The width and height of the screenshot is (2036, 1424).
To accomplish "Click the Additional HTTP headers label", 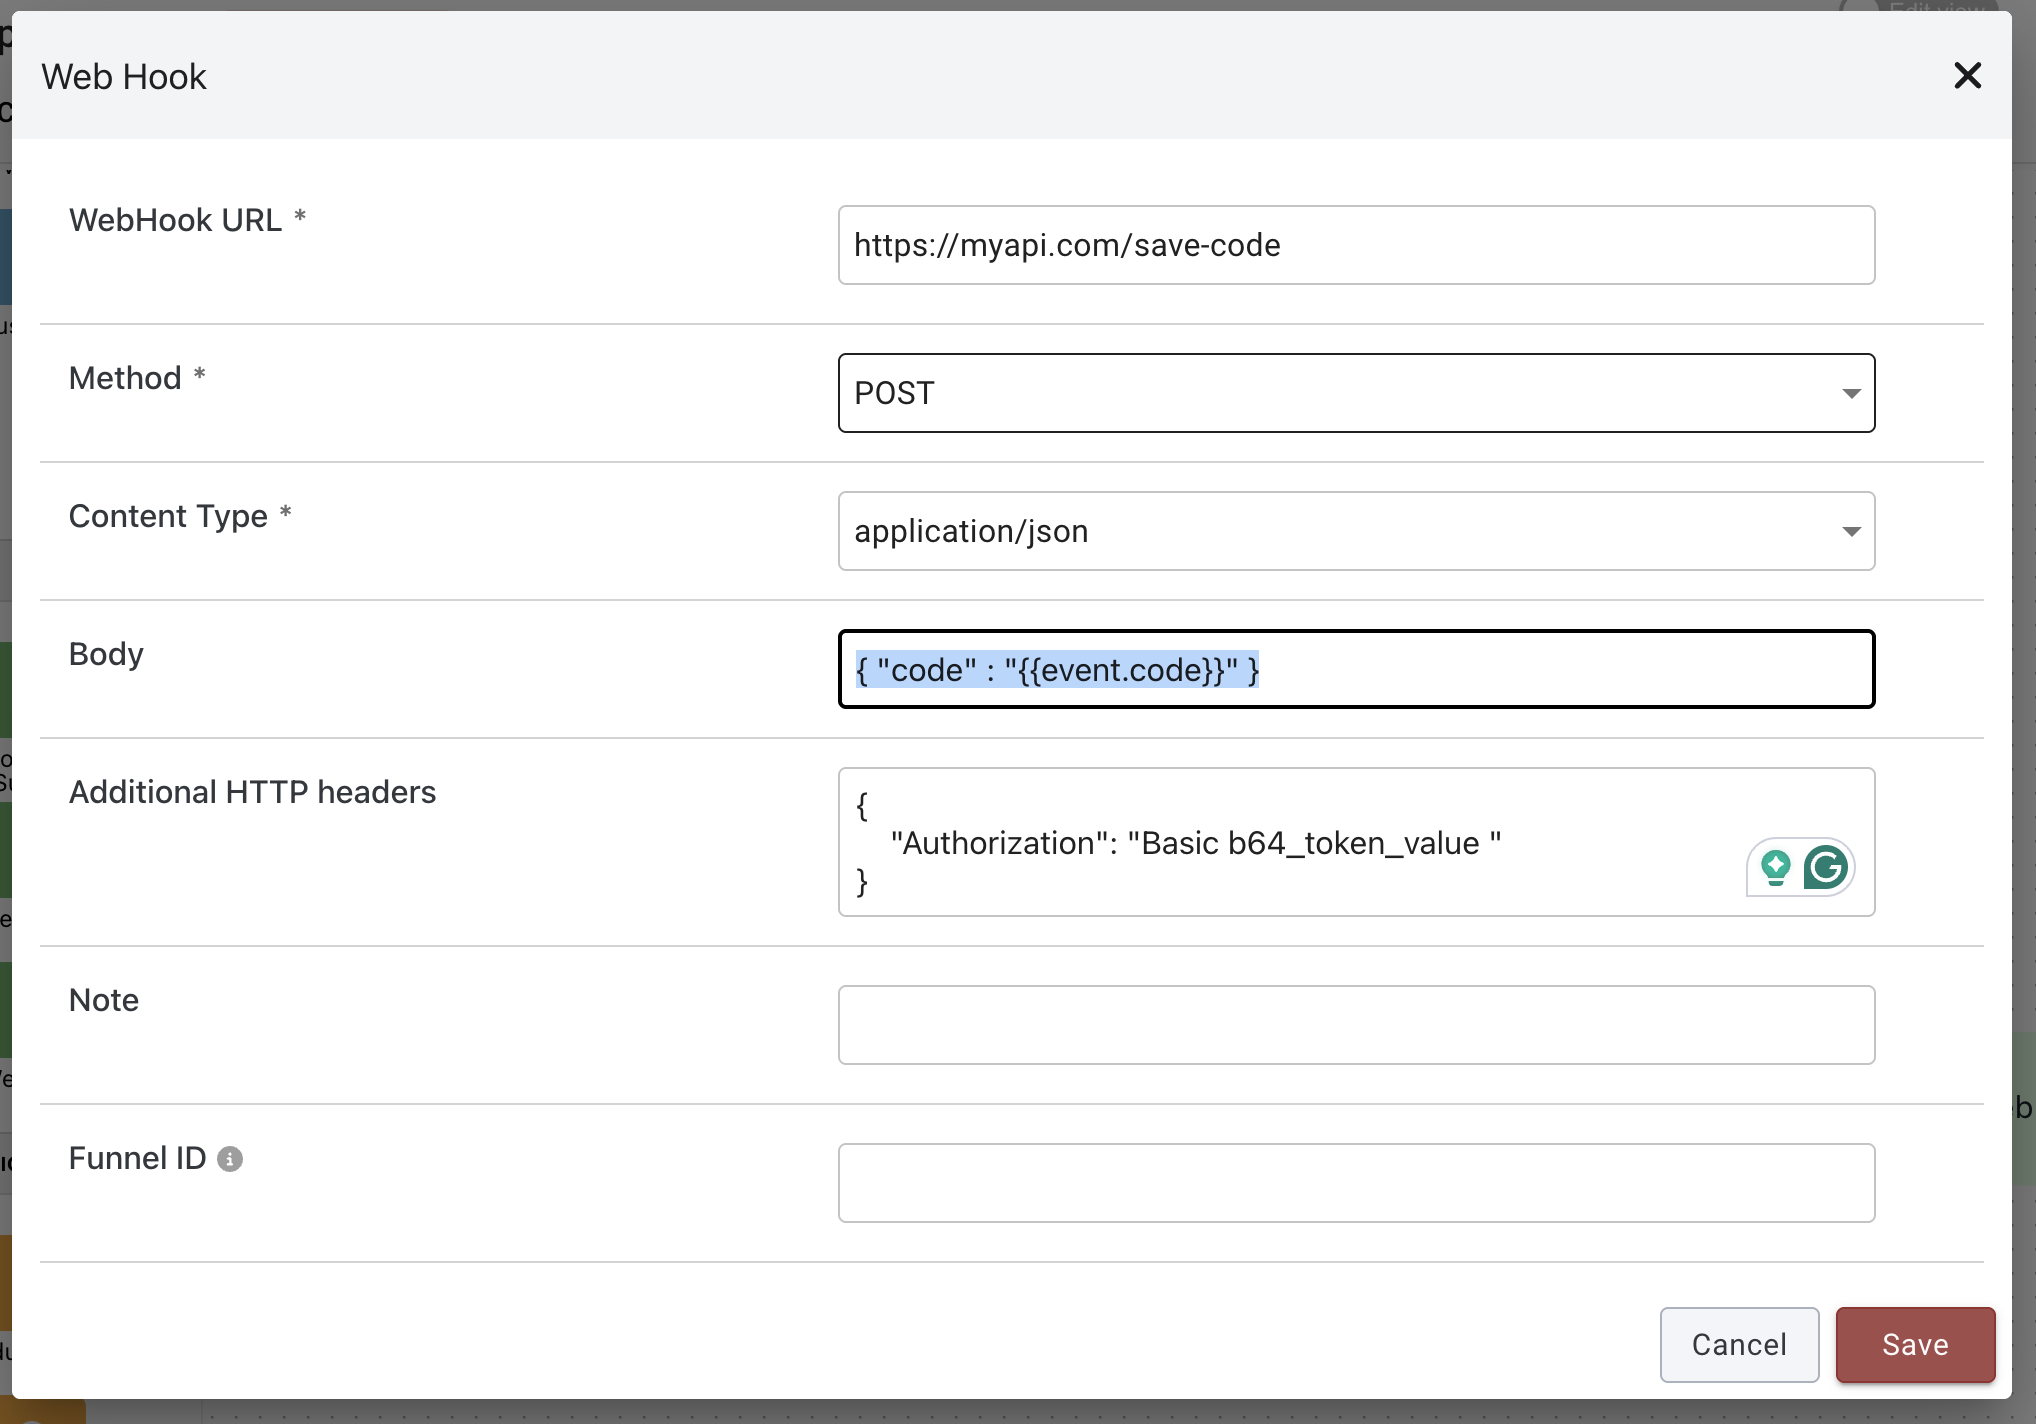I will tap(252, 792).
